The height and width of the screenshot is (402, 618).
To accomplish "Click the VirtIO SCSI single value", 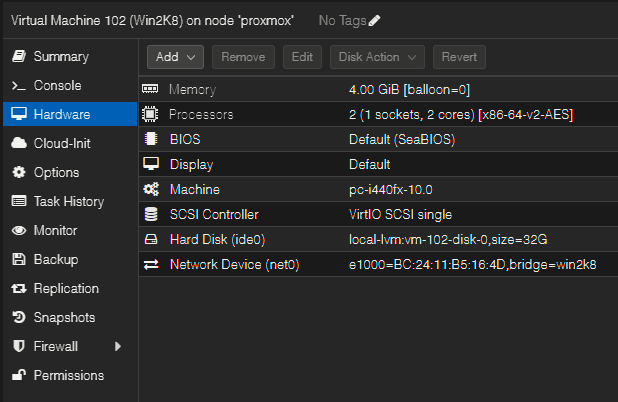I will [x=400, y=215].
